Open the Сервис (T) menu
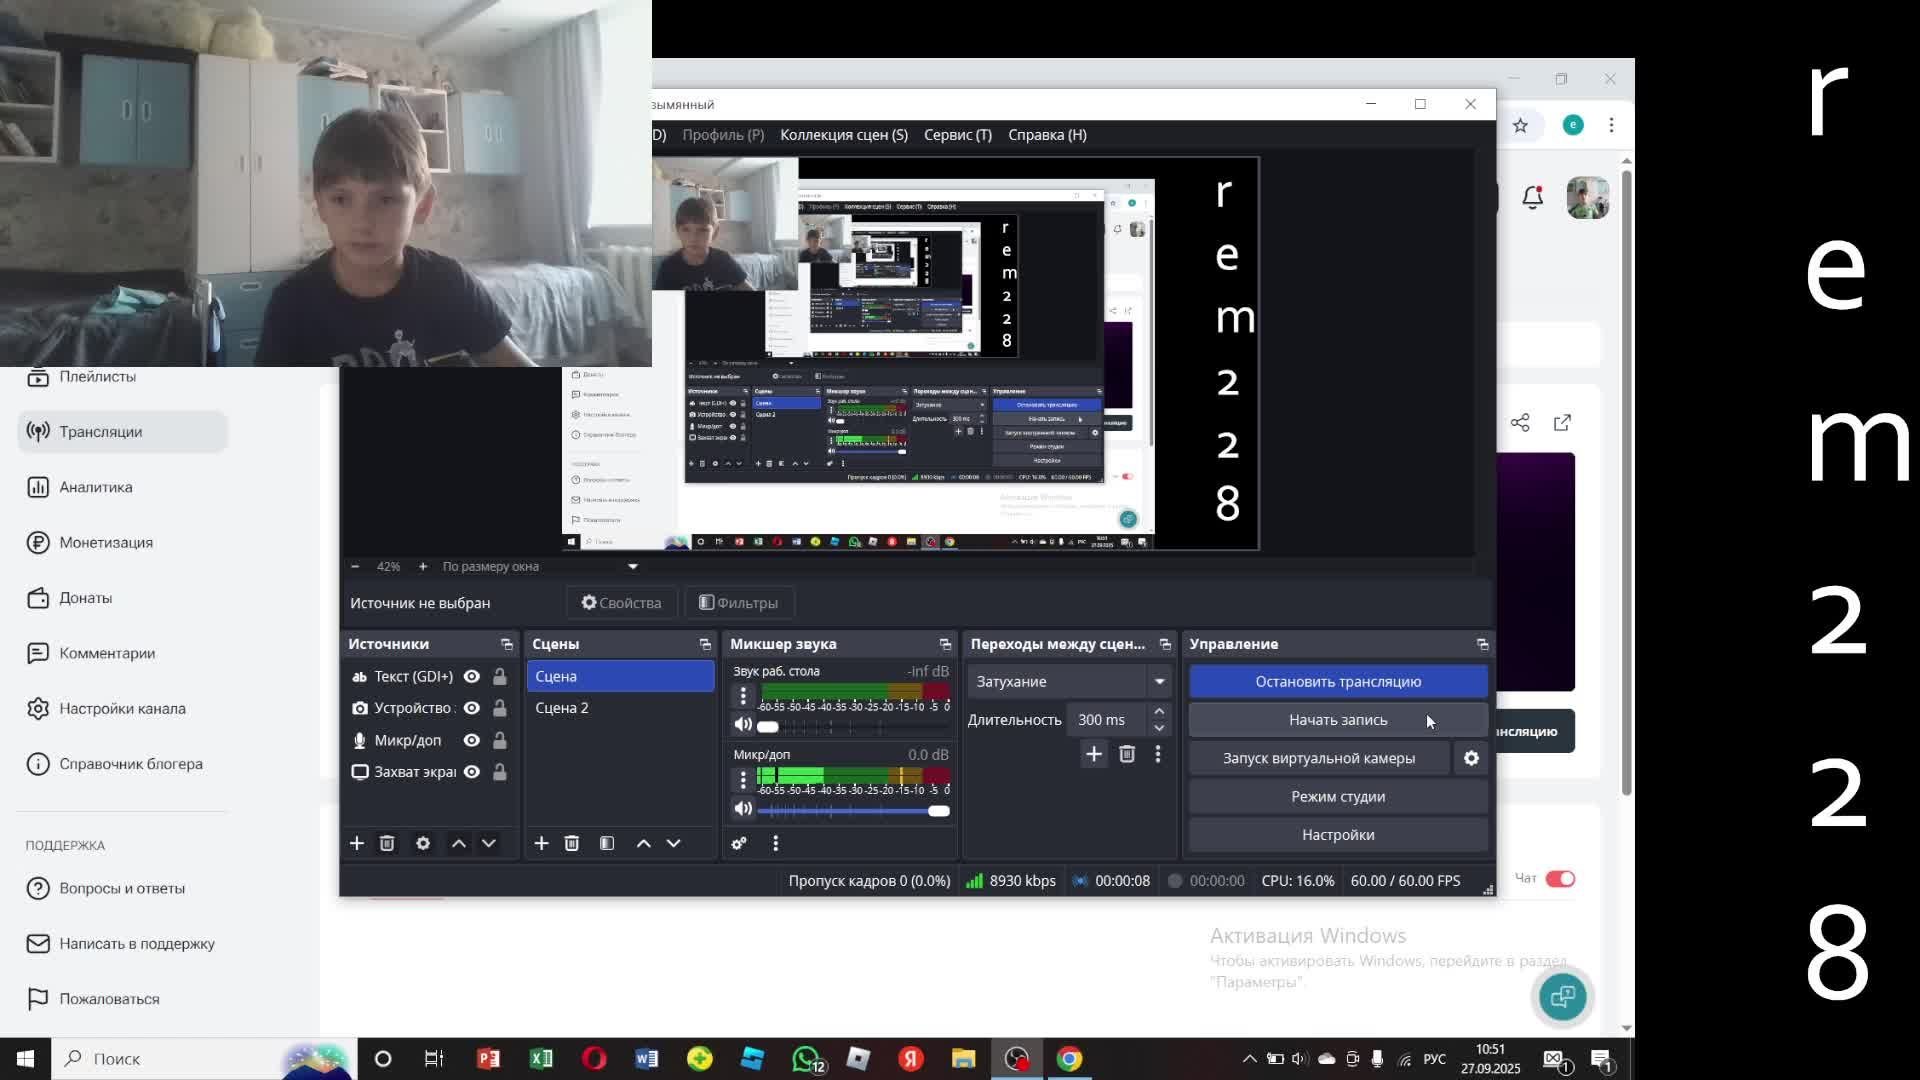The image size is (1920, 1080). point(957,135)
